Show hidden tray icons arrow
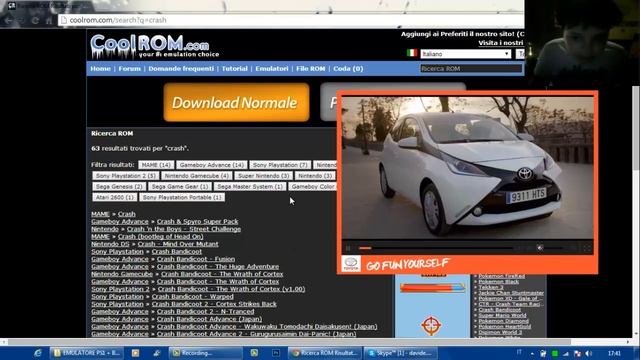Image resolution: width=640 pixels, height=360 pixels. 532,353
